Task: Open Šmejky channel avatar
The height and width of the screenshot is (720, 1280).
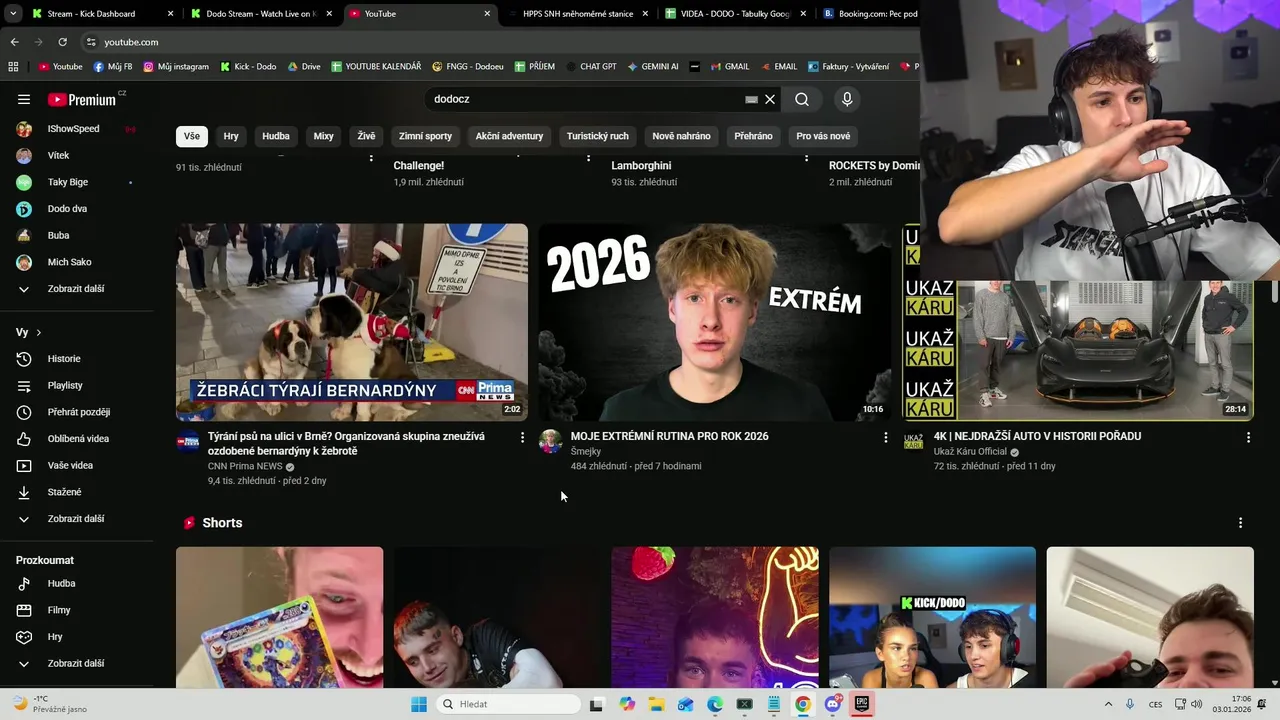Action: point(551,441)
